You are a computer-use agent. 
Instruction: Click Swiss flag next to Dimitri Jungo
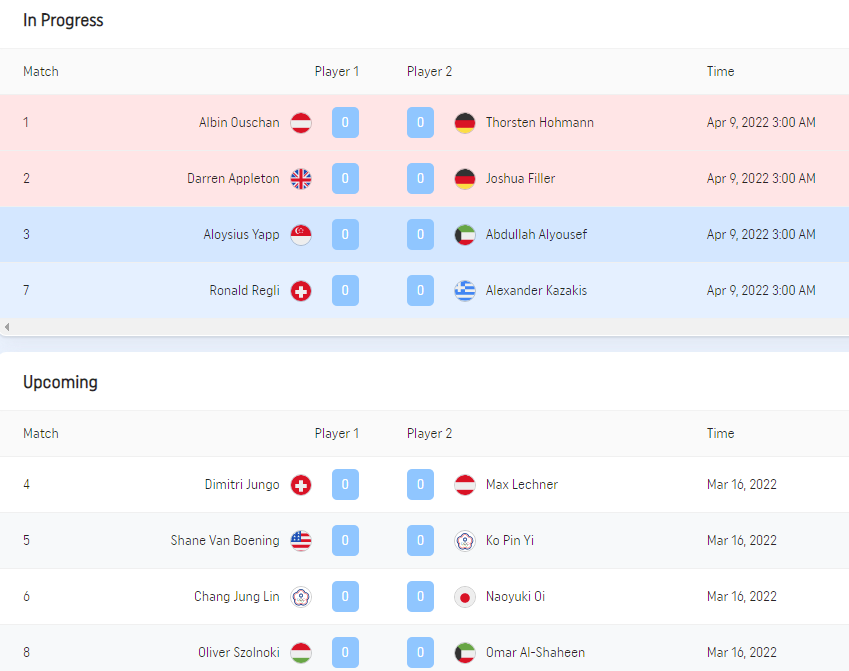[301, 485]
